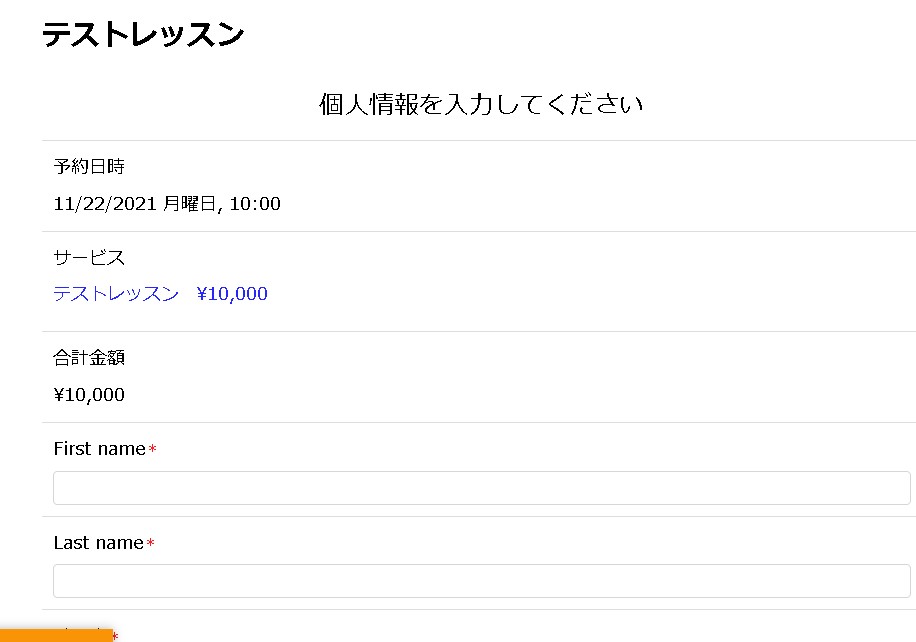916x642 pixels.
Task: Click the bold テストレッスン page title
Action: tap(143, 35)
